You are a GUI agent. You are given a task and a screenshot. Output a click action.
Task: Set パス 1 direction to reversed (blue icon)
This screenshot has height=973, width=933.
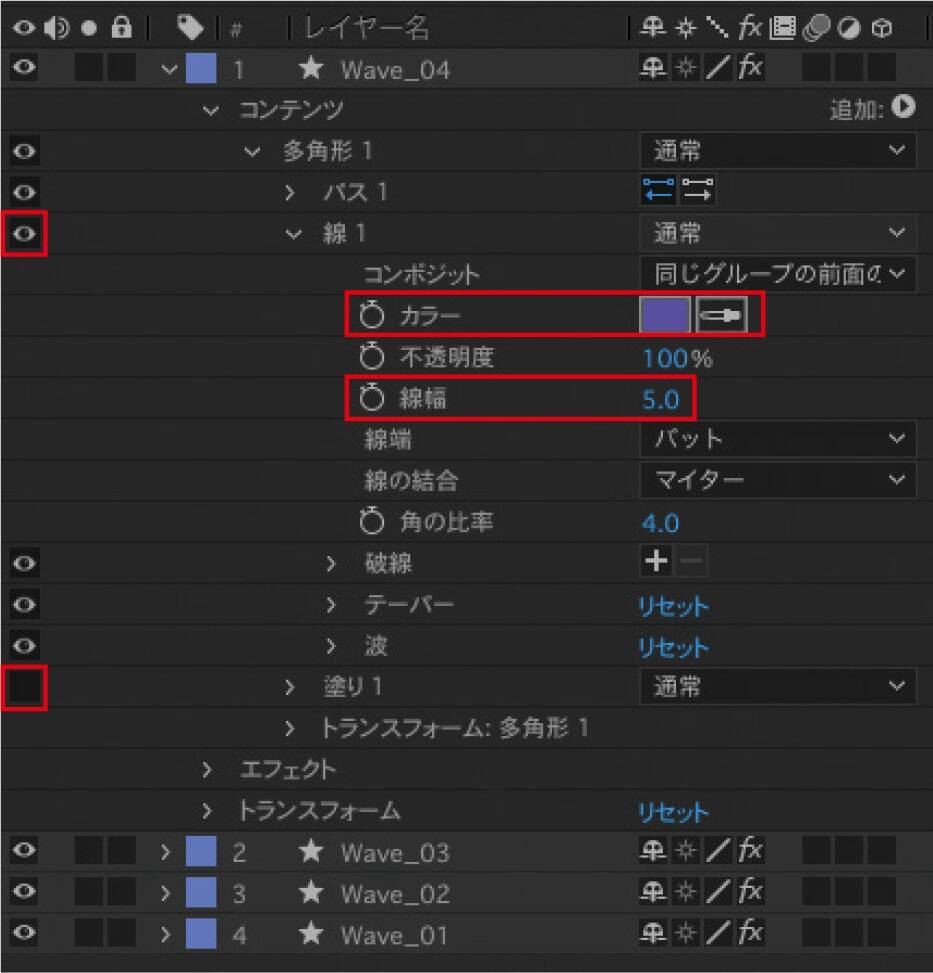(x=658, y=190)
